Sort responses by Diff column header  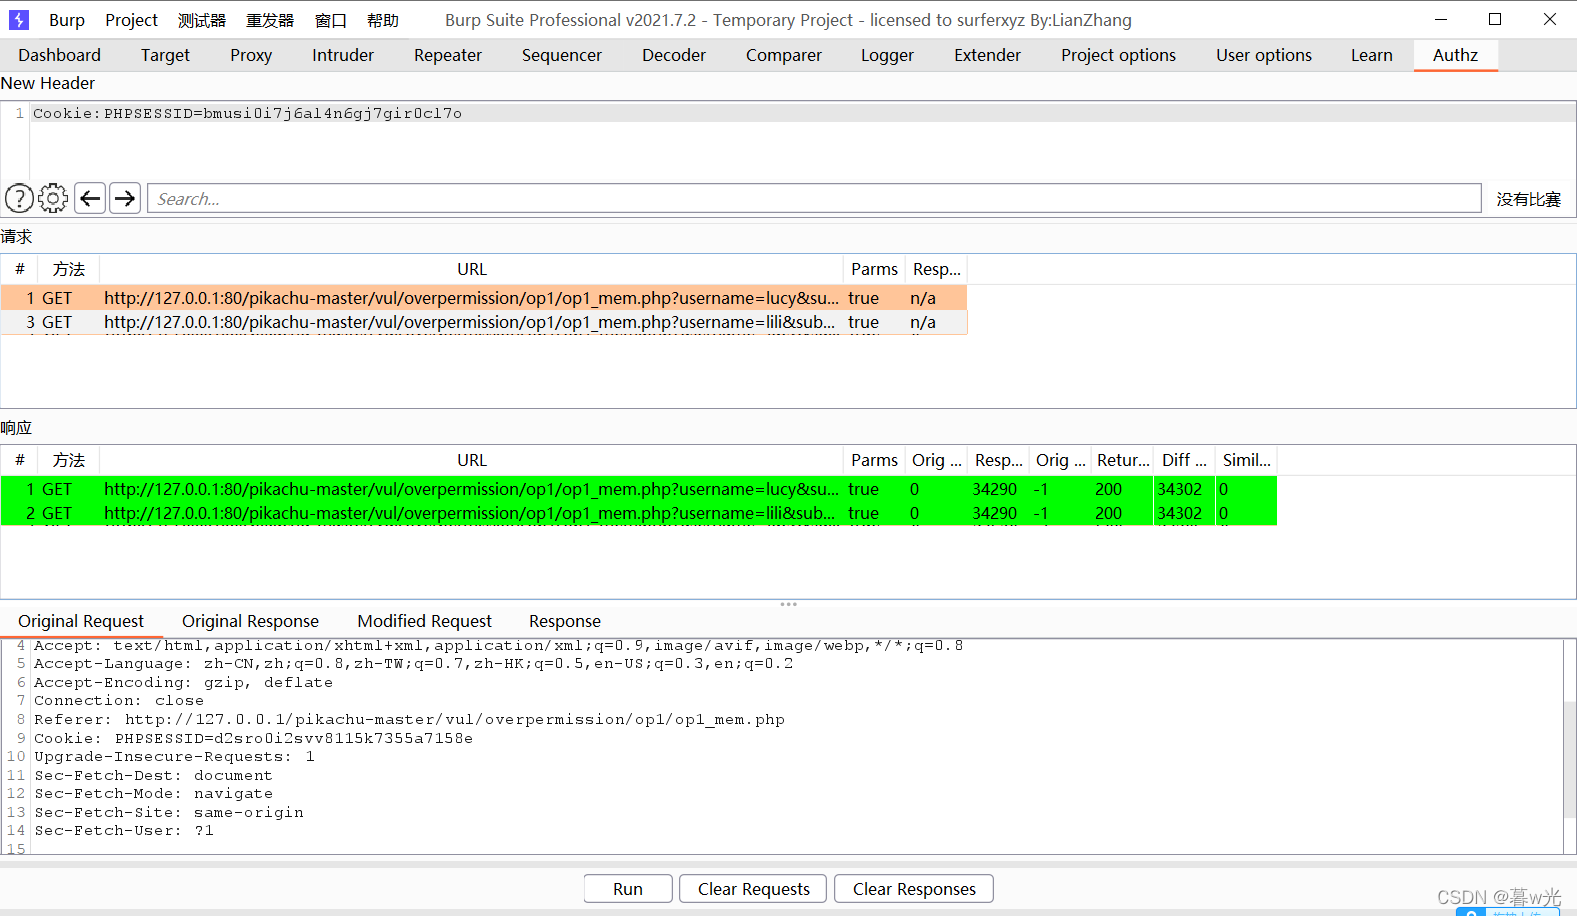pos(1184,460)
